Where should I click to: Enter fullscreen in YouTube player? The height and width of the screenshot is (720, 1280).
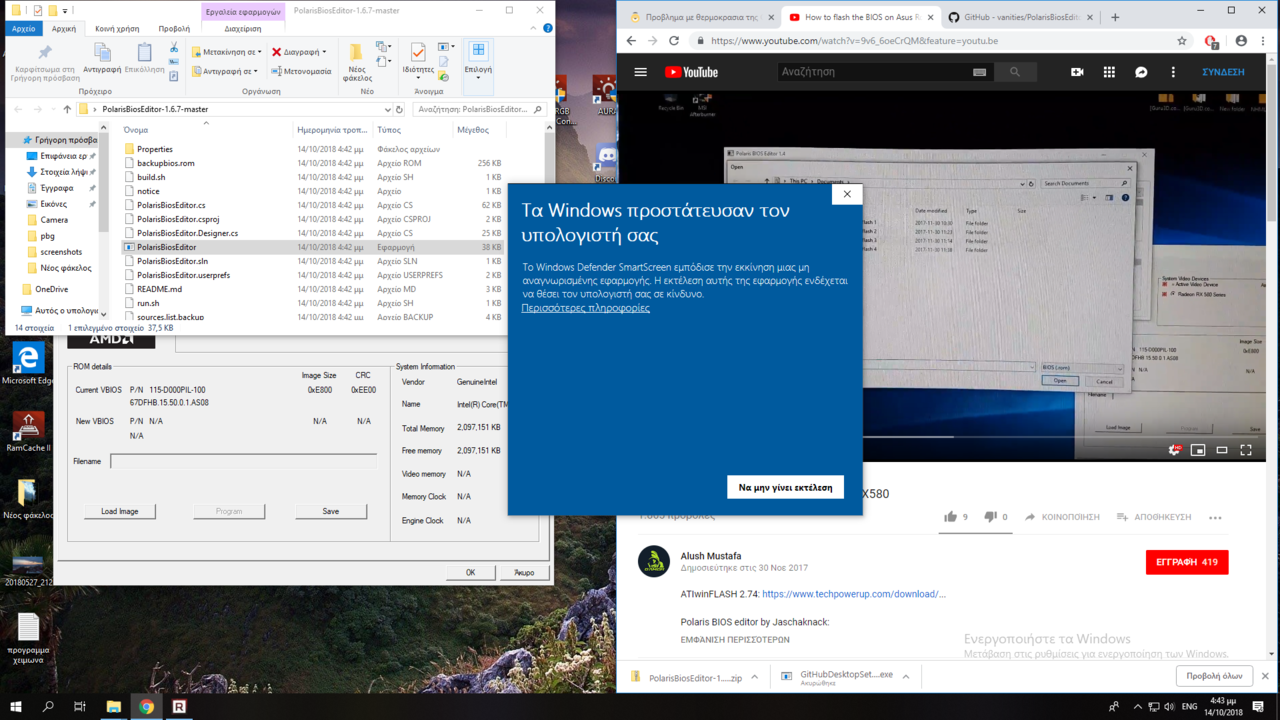[x=1246, y=450]
